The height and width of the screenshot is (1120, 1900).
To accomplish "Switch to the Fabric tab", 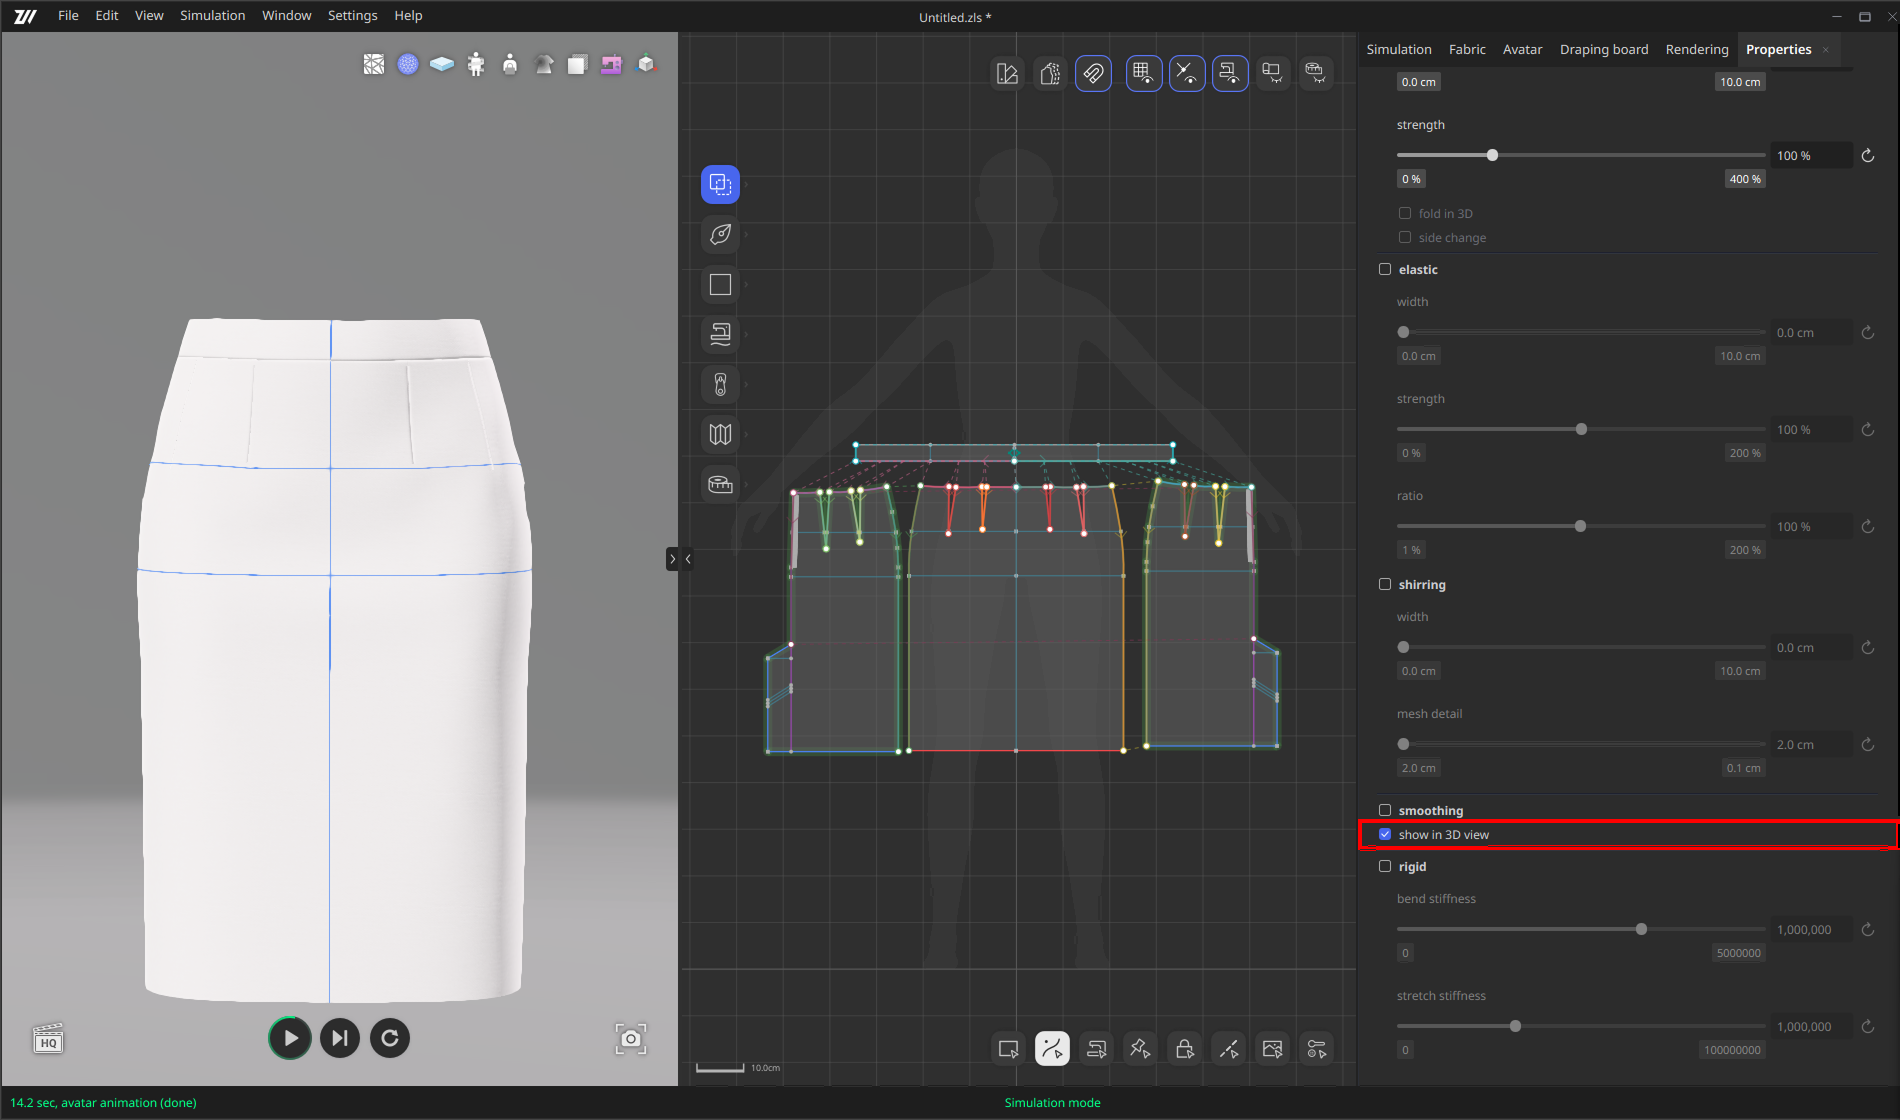I will click(x=1466, y=50).
